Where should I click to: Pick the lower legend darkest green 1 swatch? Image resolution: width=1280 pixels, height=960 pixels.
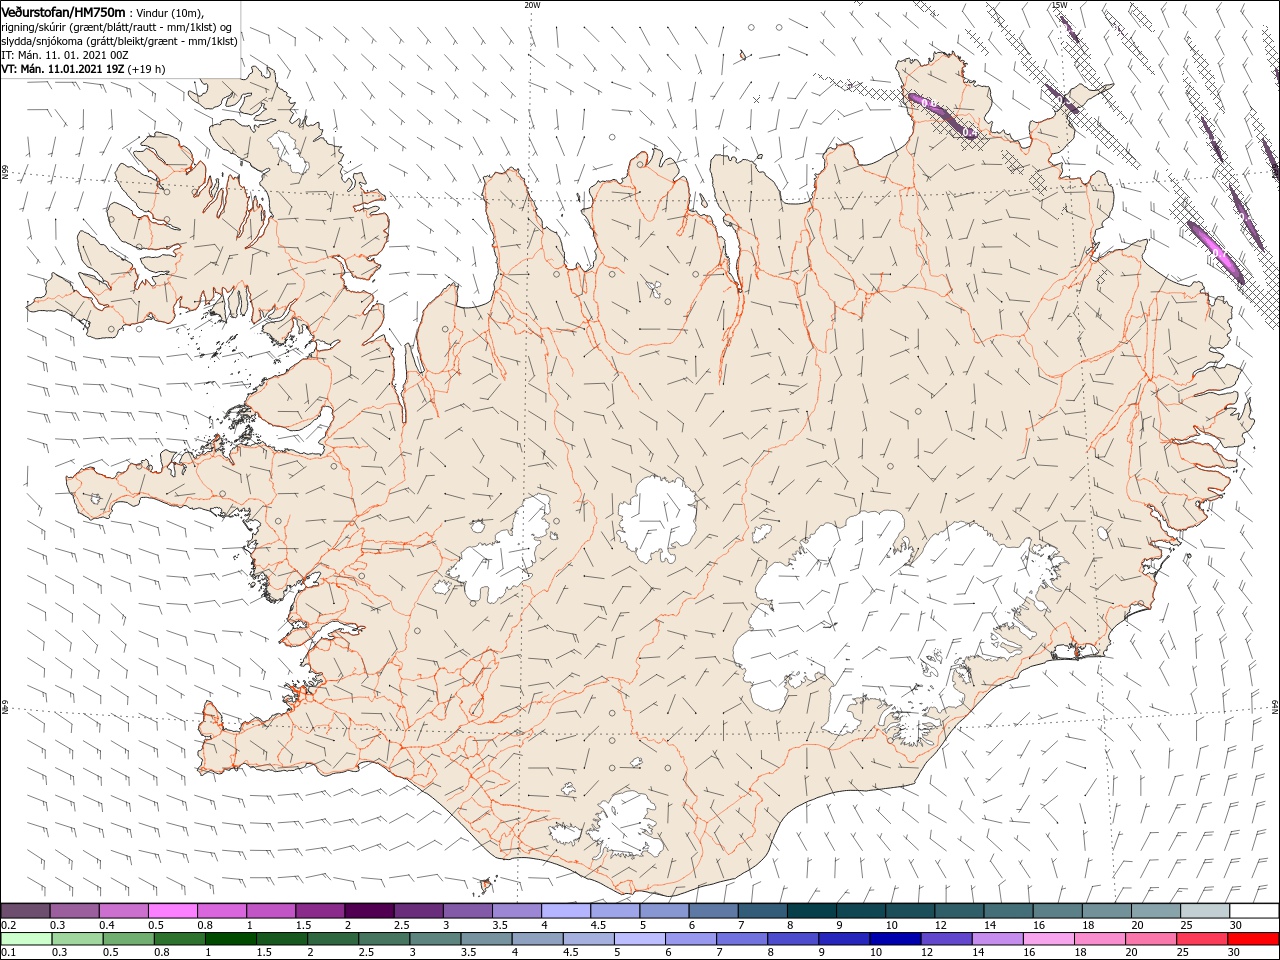click(x=230, y=939)
